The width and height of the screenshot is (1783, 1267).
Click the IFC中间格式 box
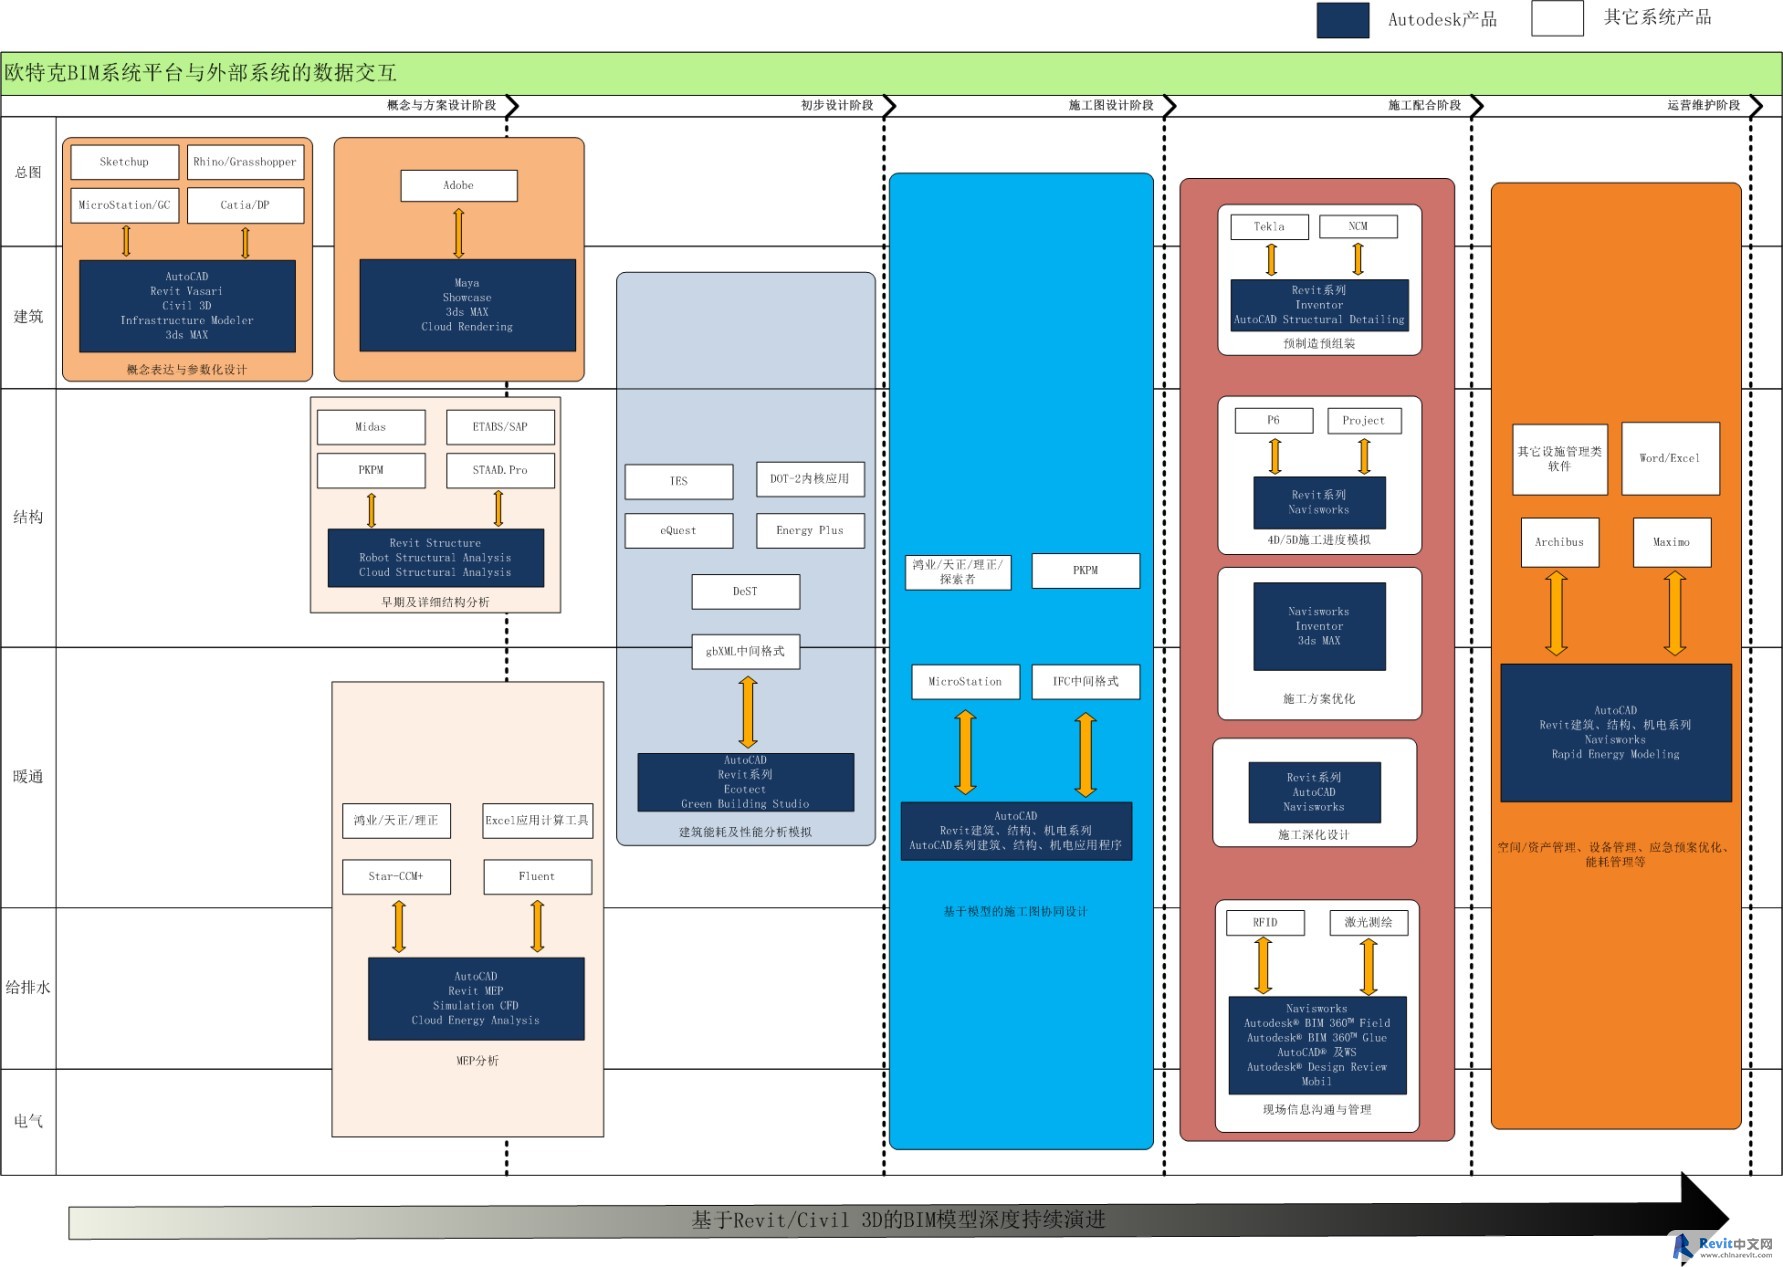[x=1086, y=682]
